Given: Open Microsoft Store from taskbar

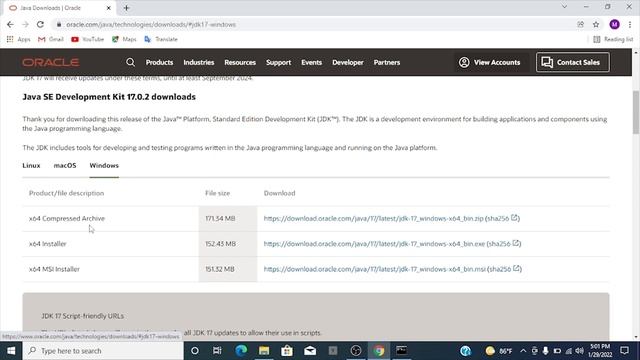Looking at the screenshot, I should [287, 351].
